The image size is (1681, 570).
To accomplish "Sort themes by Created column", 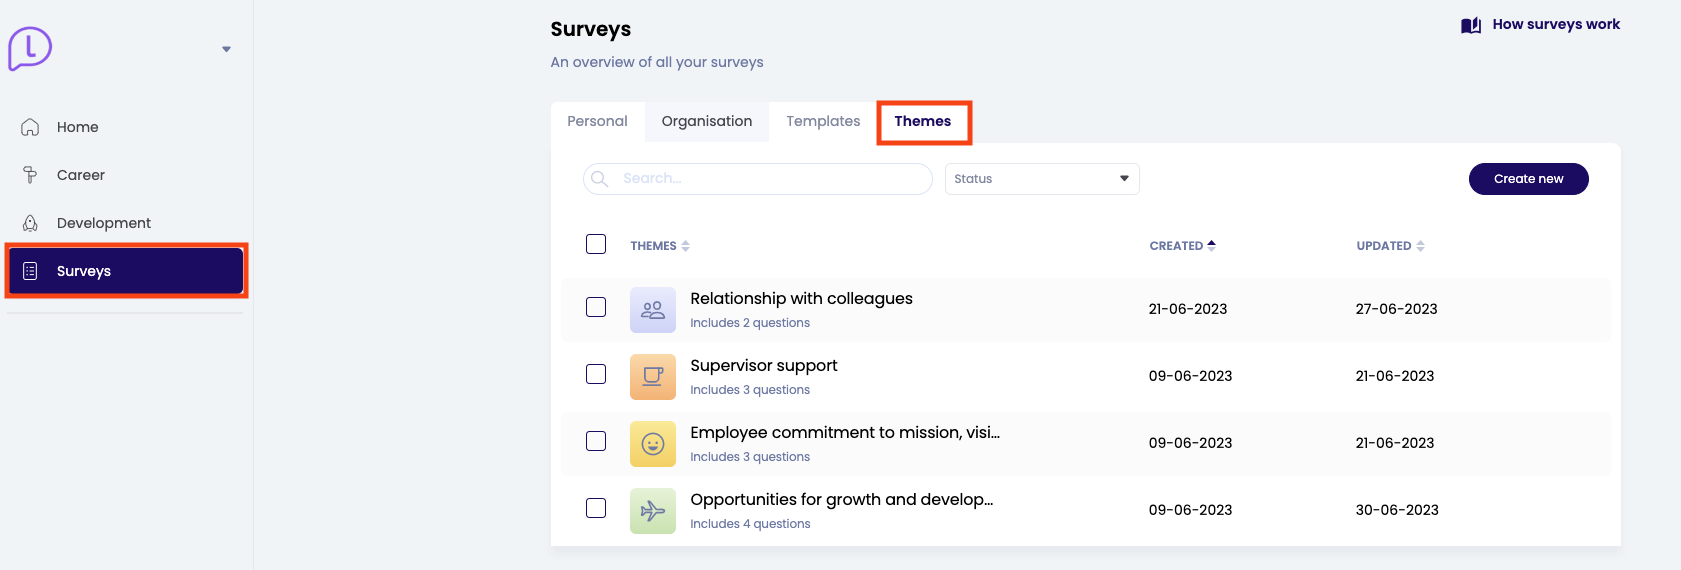I will coord(1182,246).
